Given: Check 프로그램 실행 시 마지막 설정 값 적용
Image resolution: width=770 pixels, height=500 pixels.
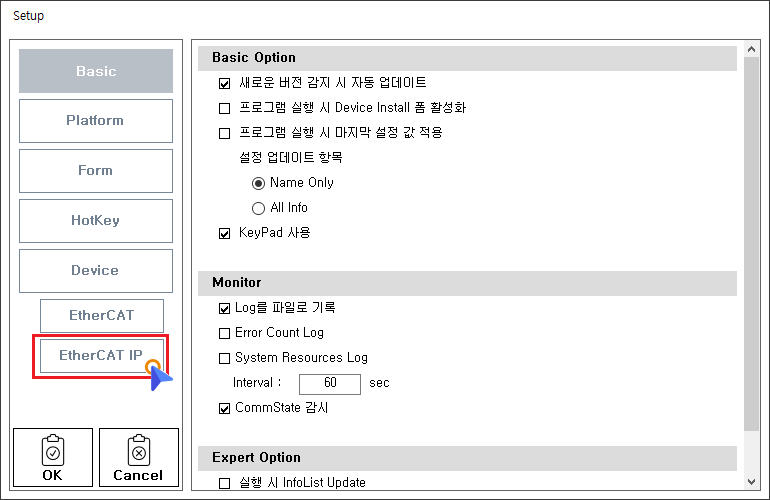Looking at the screenshot, I should (x=224, y=133).
